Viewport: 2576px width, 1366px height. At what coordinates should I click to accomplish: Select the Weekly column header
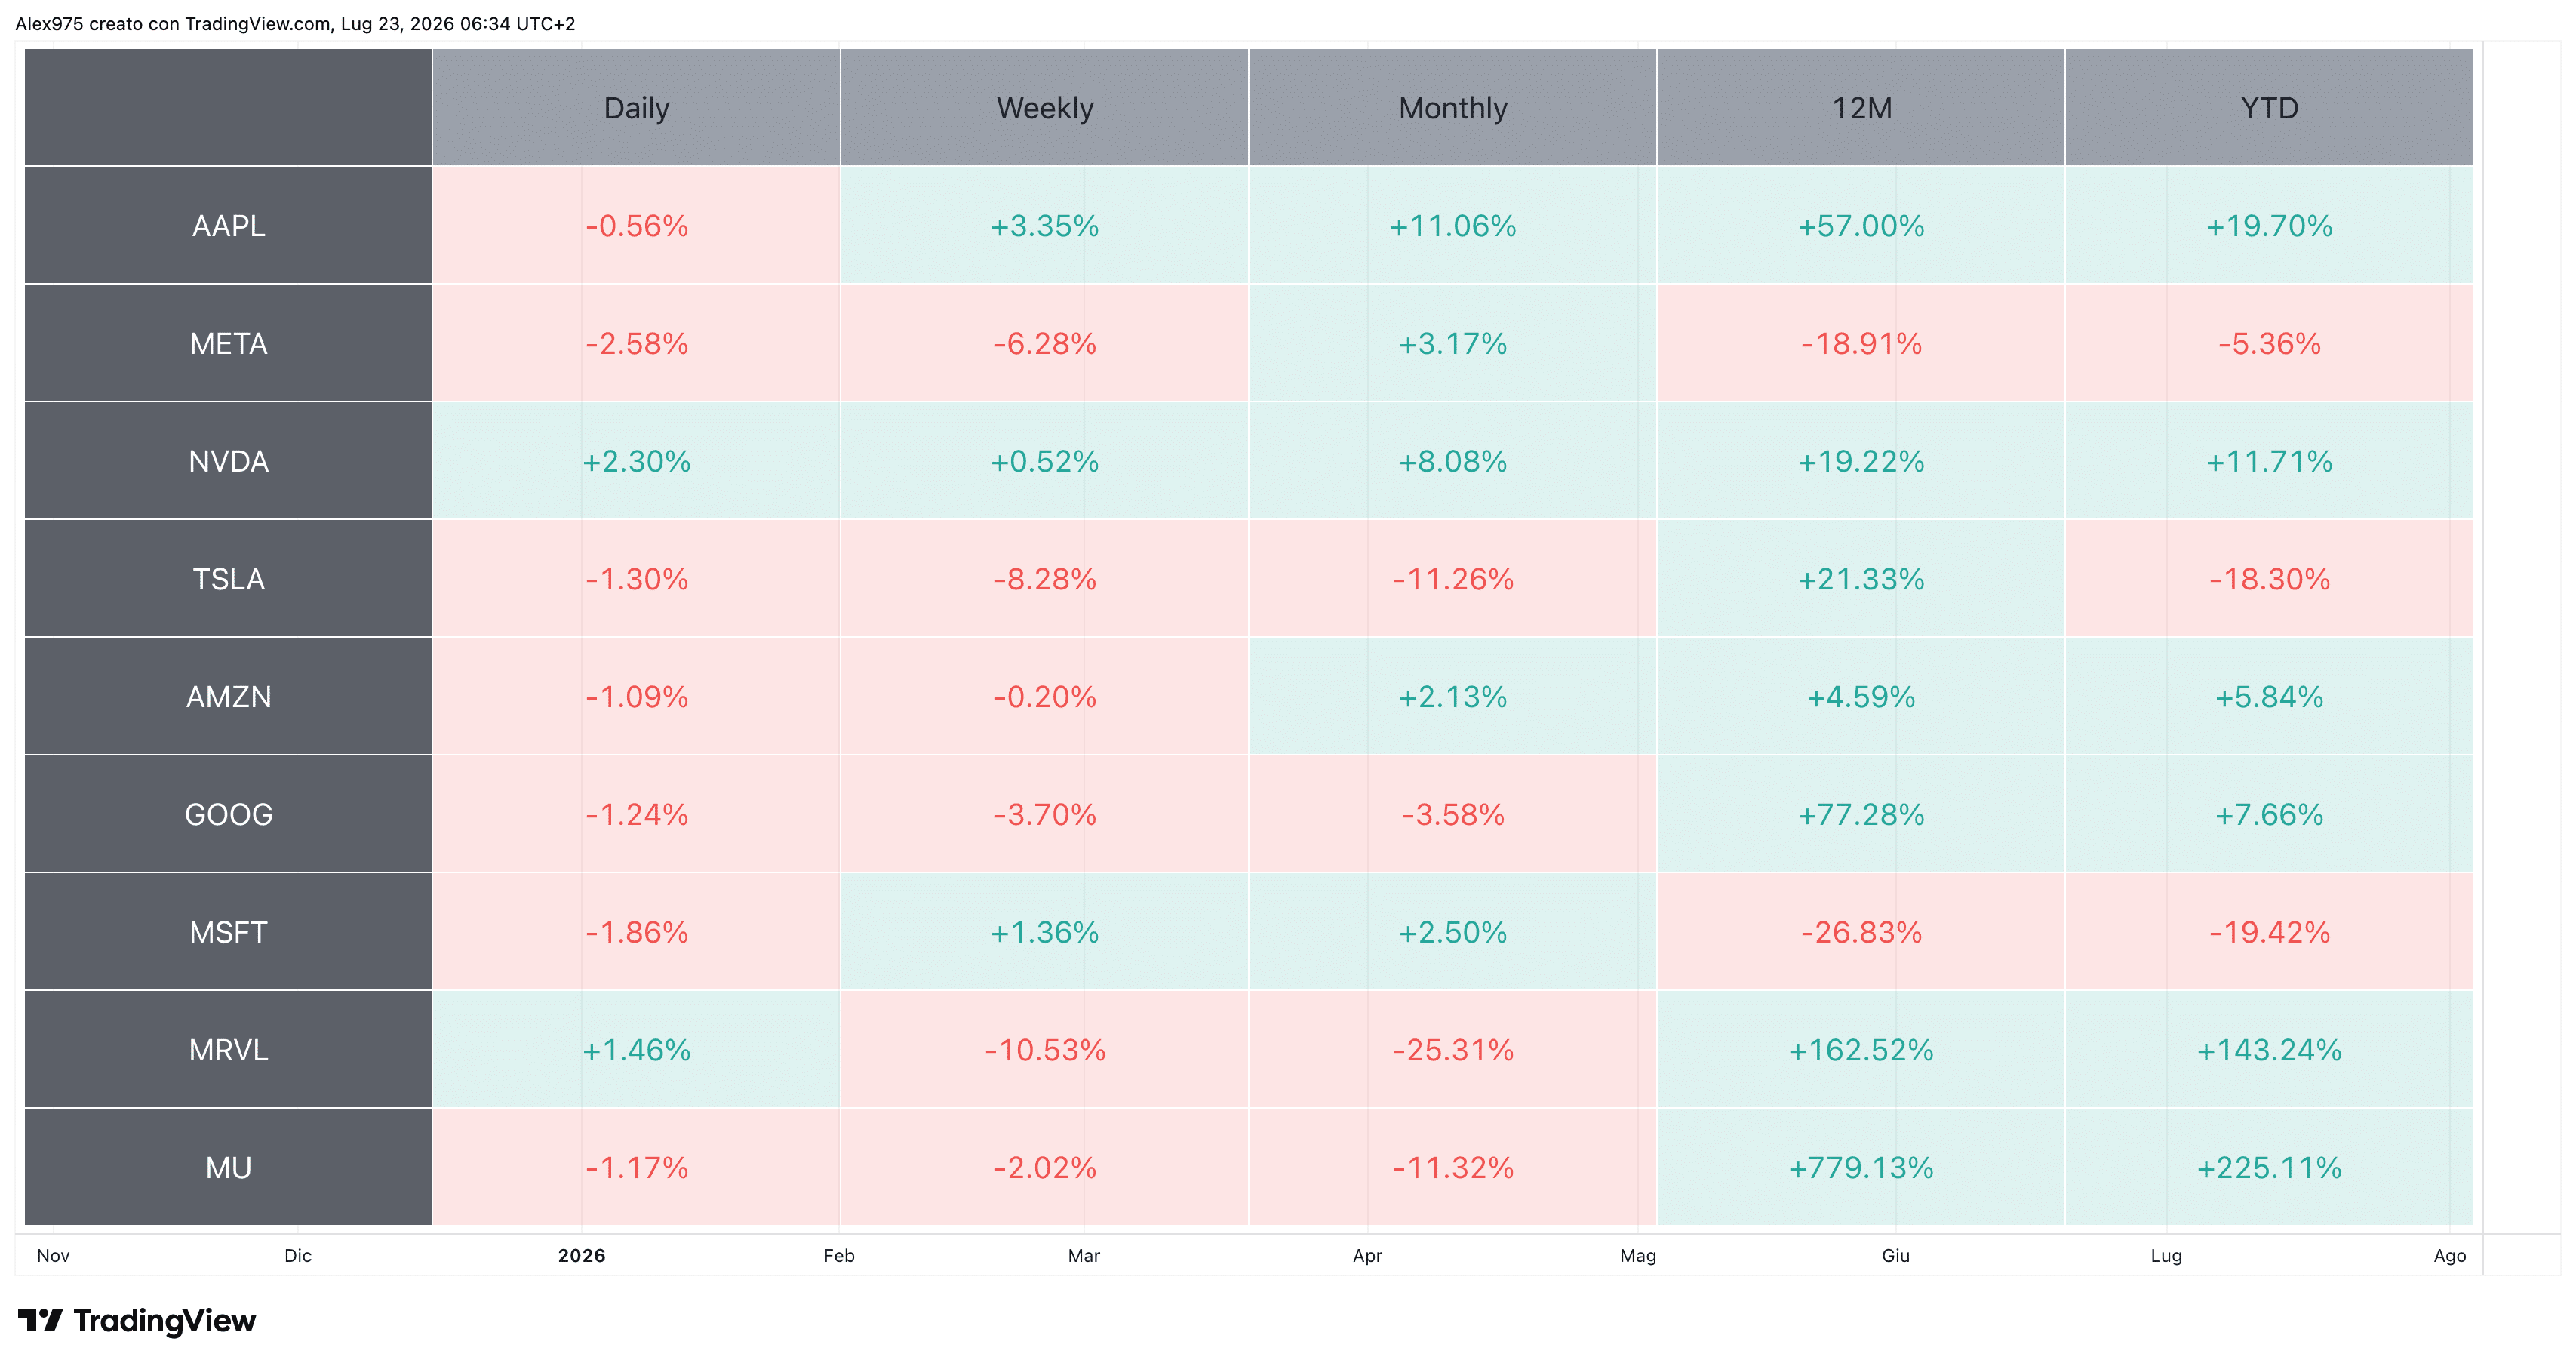coord(1044,107)
